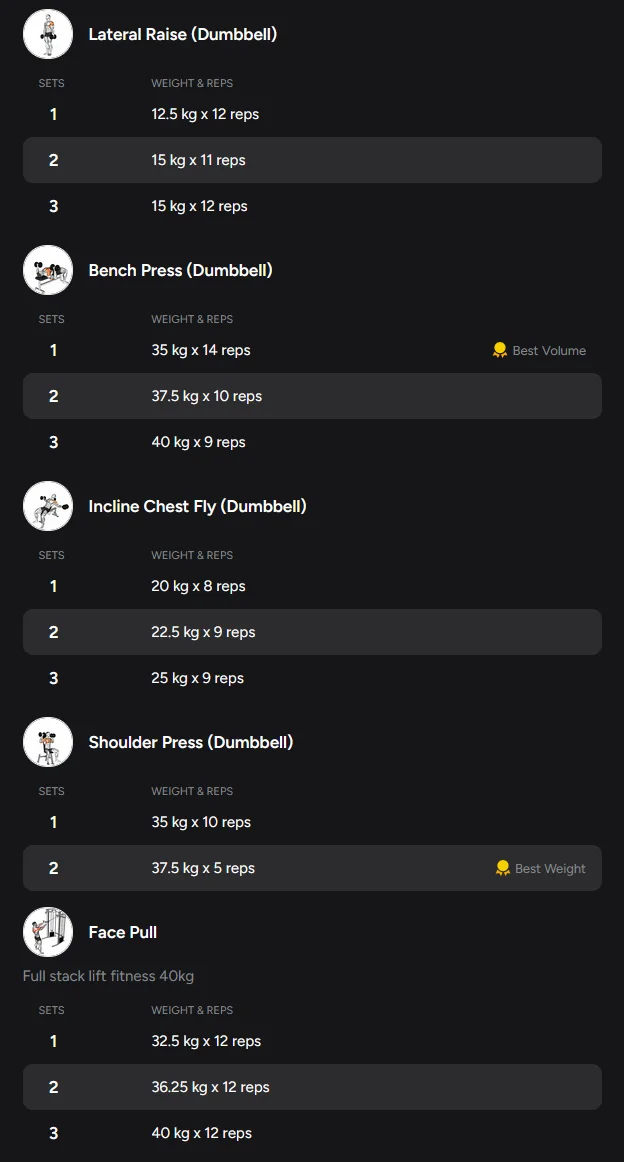This screenshot has width=624, height=1162.
Task: Select the 37.5 kg x 5 reps row
Action: 312,868
